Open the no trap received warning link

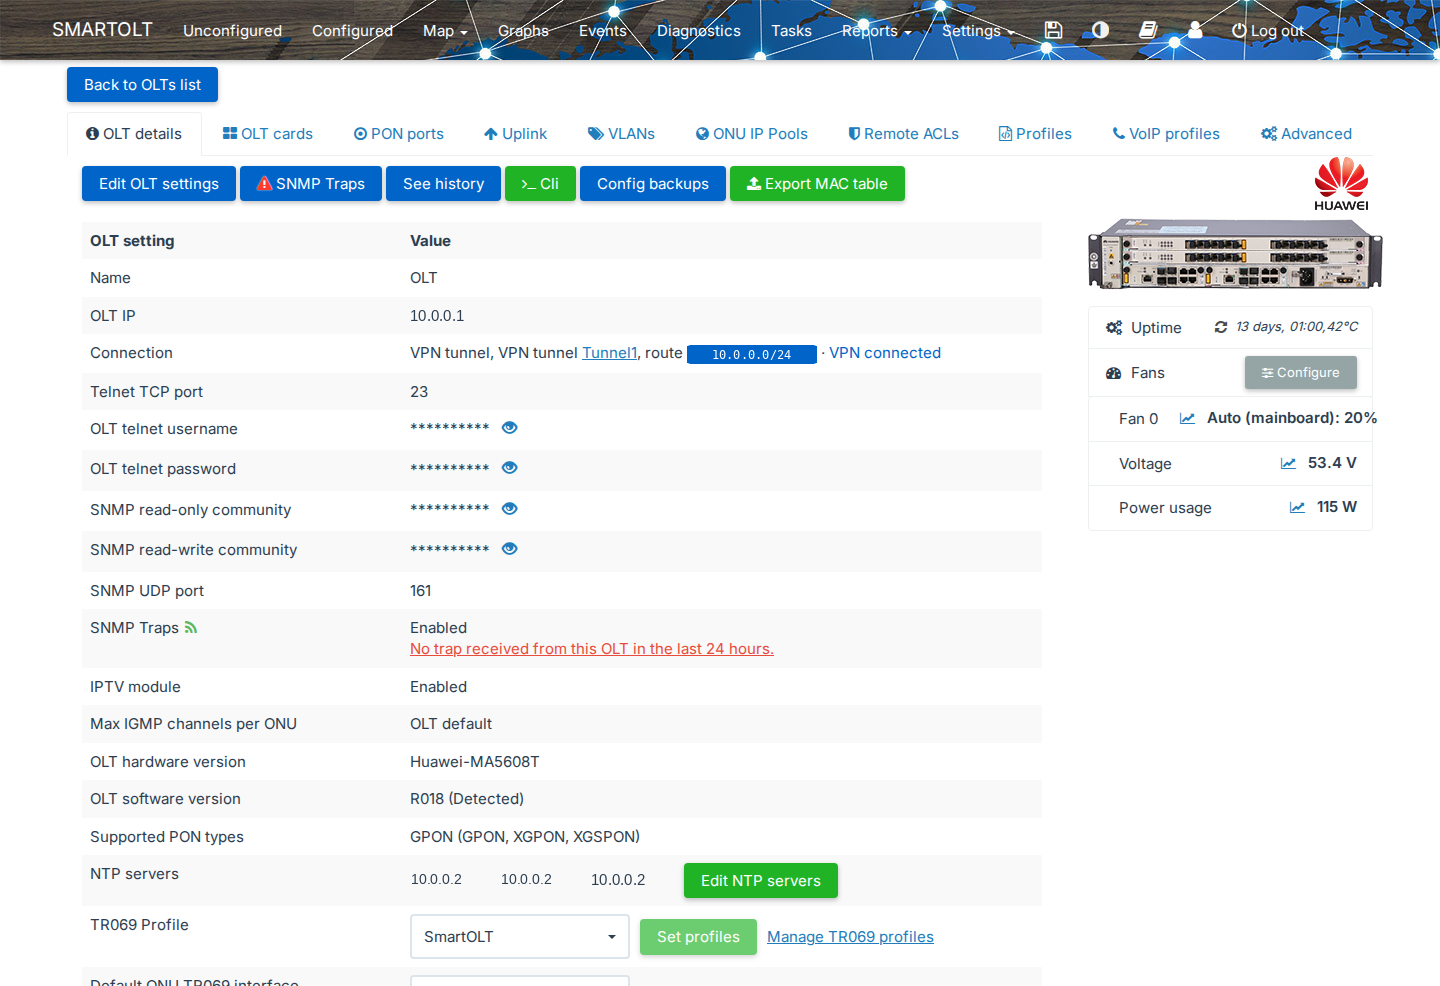point(592,649)
